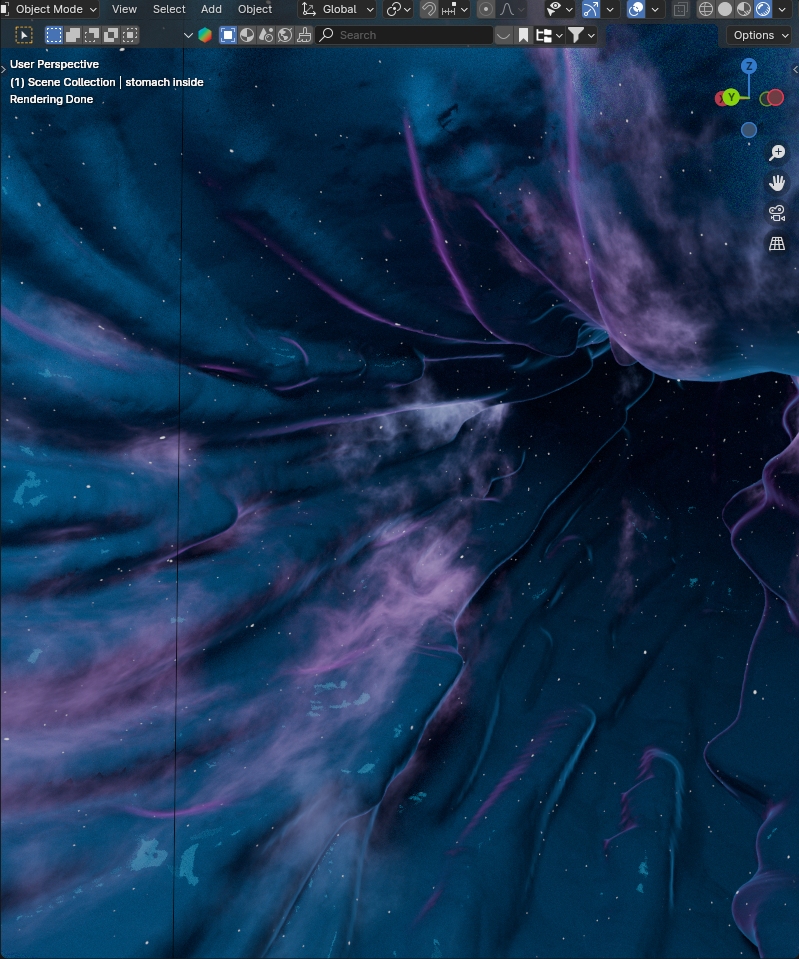Toggle the camera view icon
799x959 pixels.
[x=777, y=213]
